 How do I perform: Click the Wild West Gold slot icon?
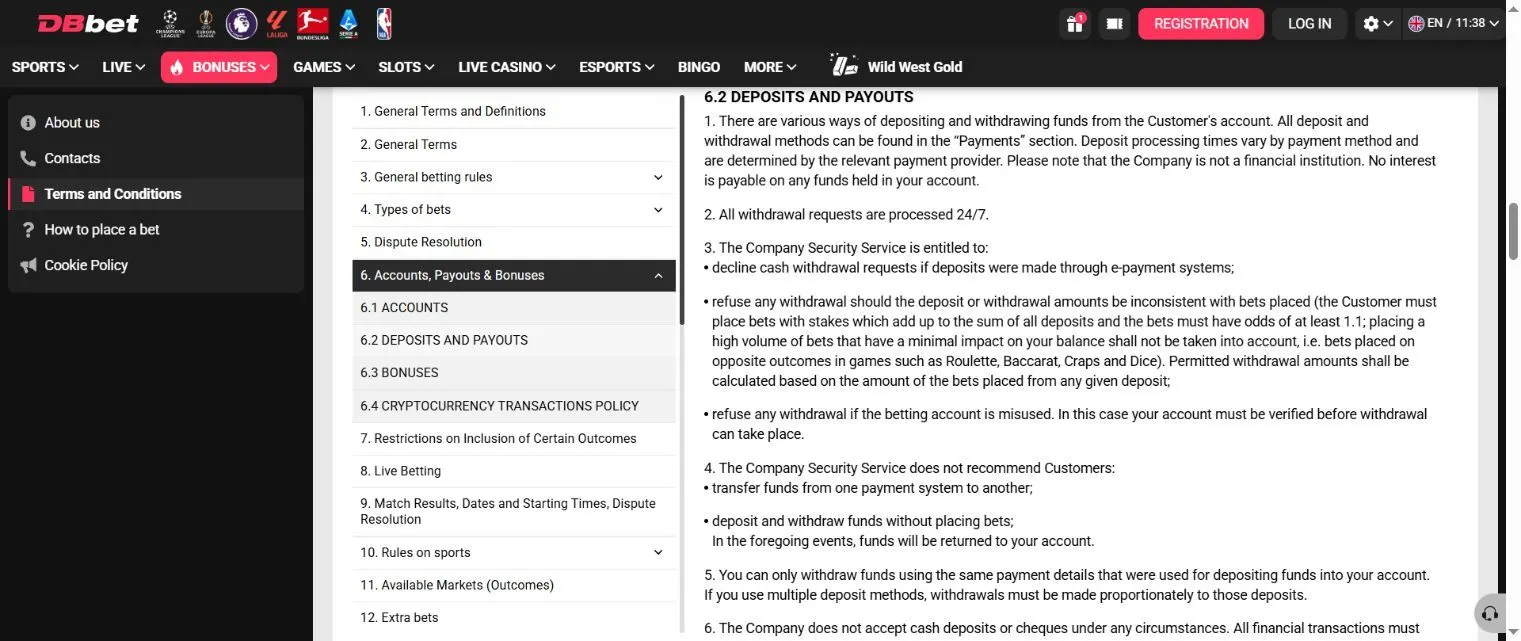point(845,66)
